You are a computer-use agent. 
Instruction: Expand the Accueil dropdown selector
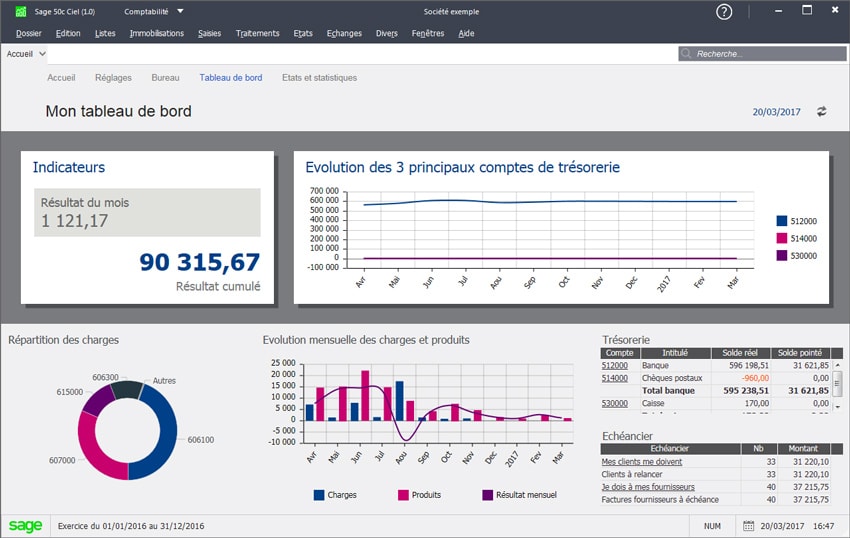pyautogui.click(x=26, y=54)
